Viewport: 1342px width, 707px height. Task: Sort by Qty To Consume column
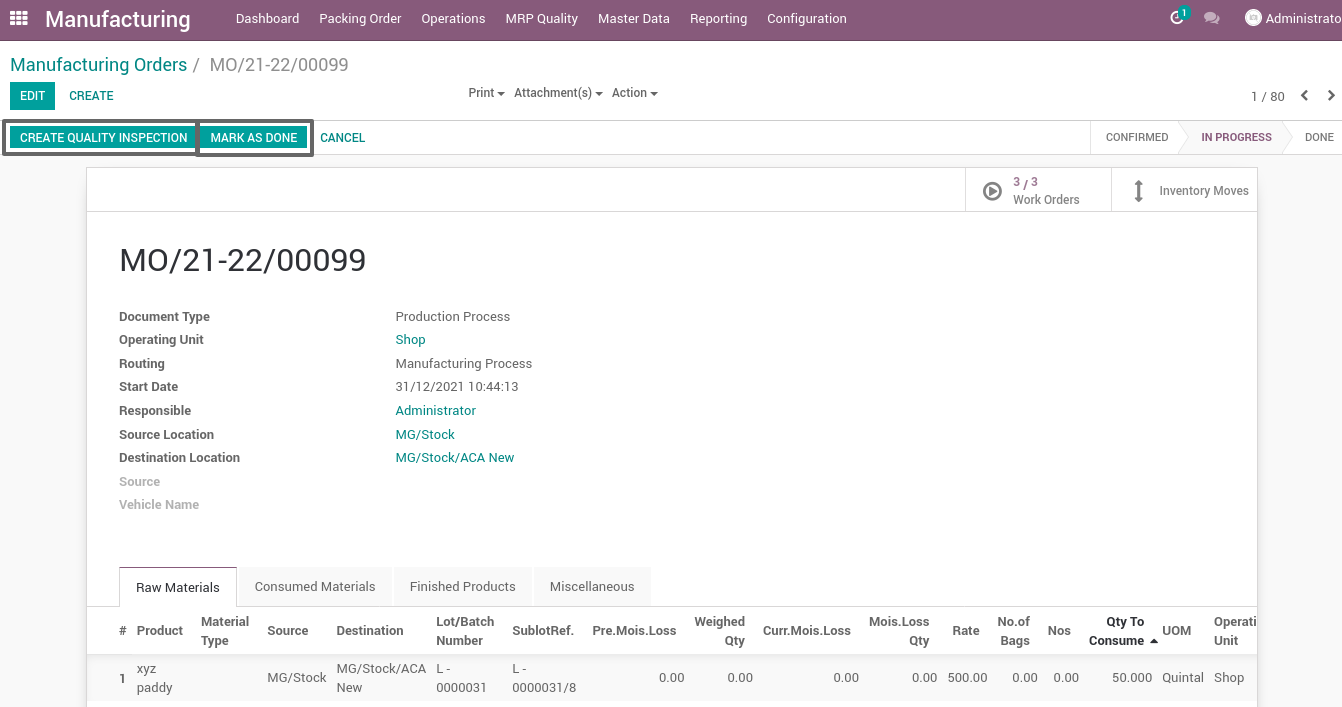click(x=1116, y=631)
